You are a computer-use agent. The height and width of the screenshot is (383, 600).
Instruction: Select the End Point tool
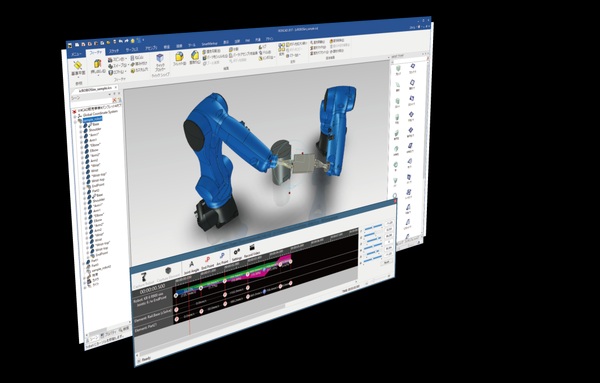point(207,262)
